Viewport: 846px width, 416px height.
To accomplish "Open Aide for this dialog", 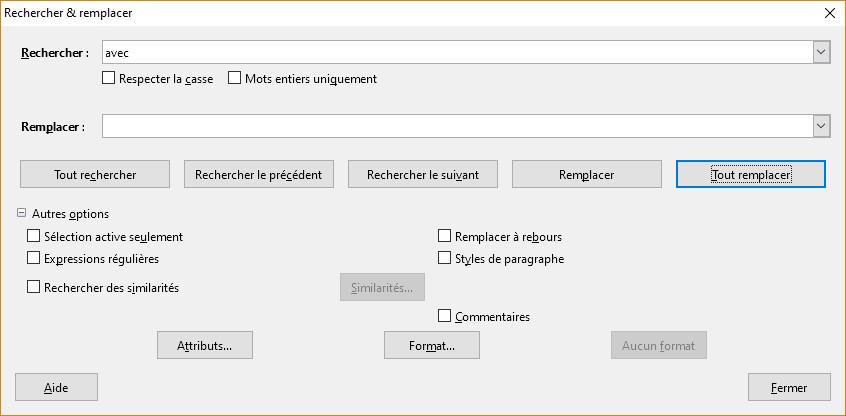I will pyautogui.click(x=56, y=387).
